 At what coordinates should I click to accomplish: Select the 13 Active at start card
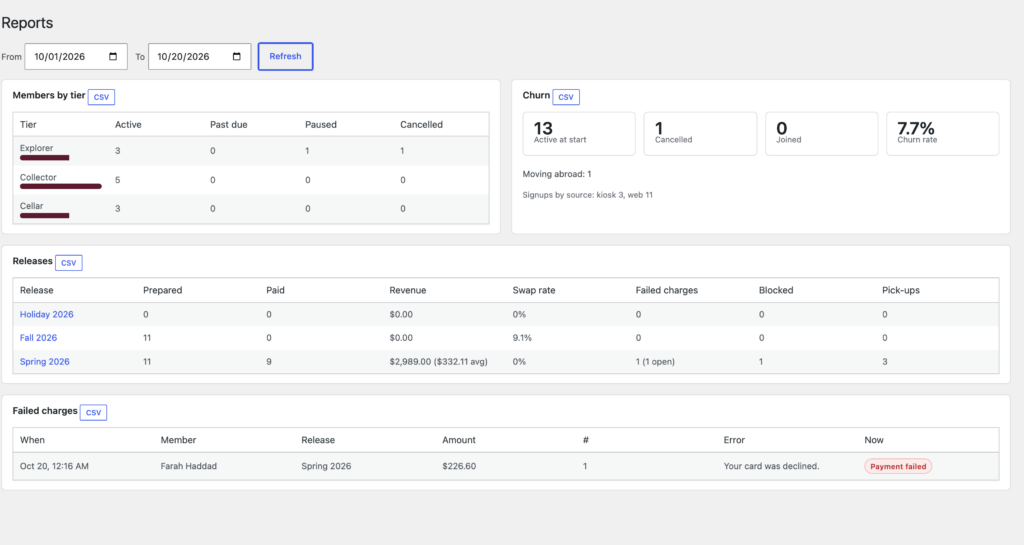579,134
